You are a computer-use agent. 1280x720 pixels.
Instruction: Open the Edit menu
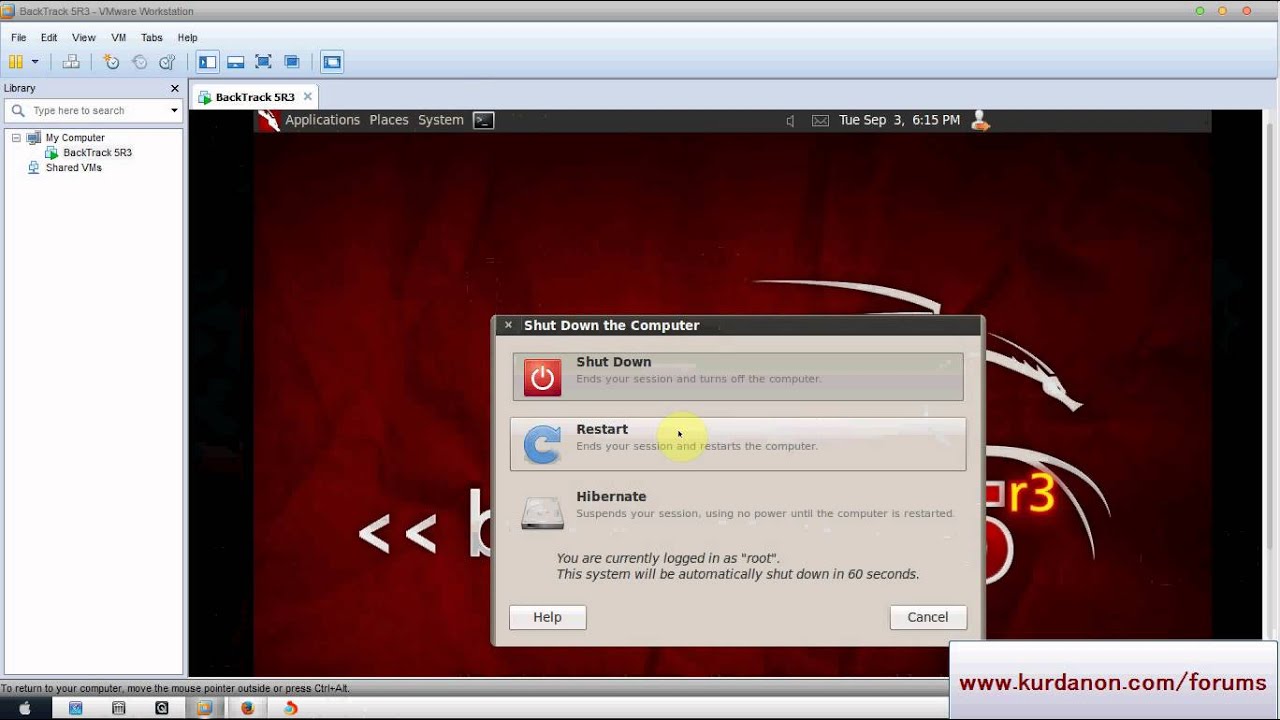point(49,38)
